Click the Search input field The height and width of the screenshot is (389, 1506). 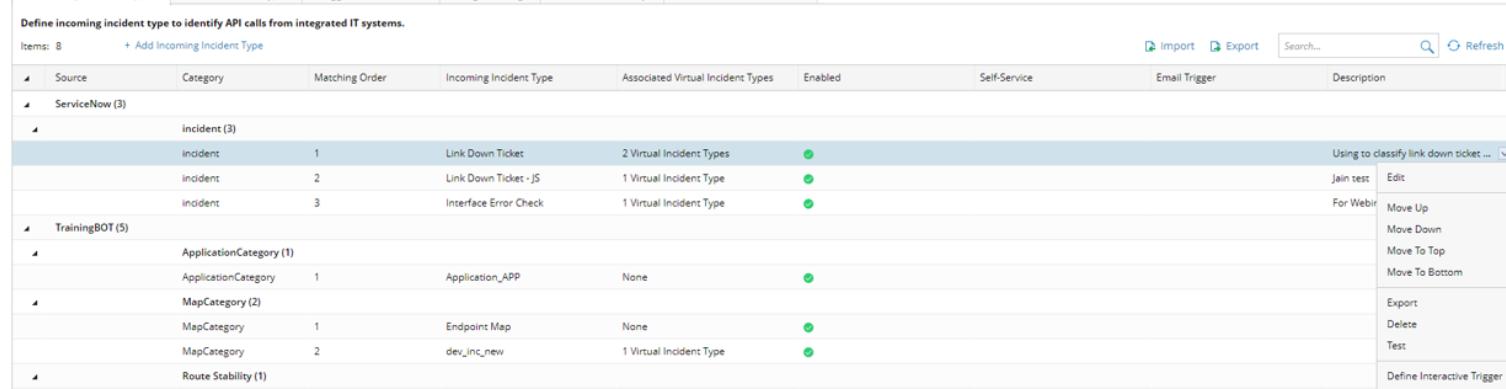1348,46
